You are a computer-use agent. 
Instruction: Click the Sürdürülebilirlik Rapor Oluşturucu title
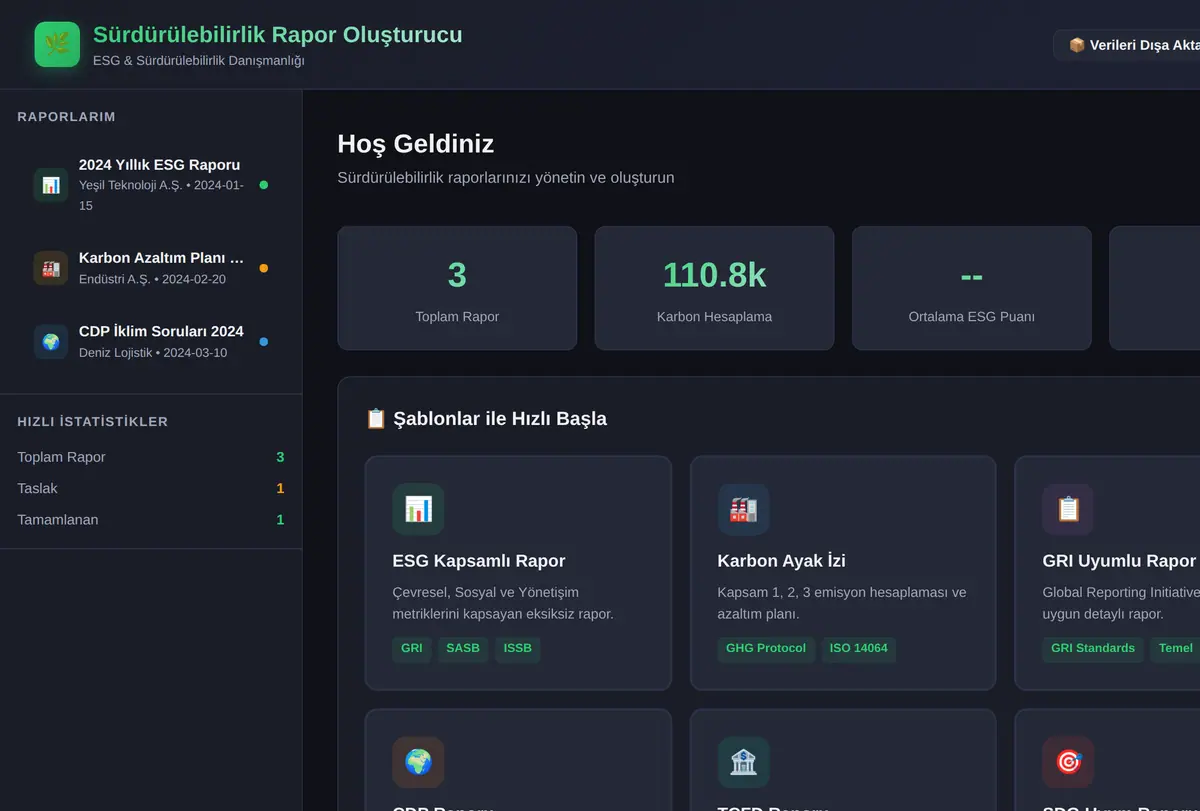tap(278, 35)
